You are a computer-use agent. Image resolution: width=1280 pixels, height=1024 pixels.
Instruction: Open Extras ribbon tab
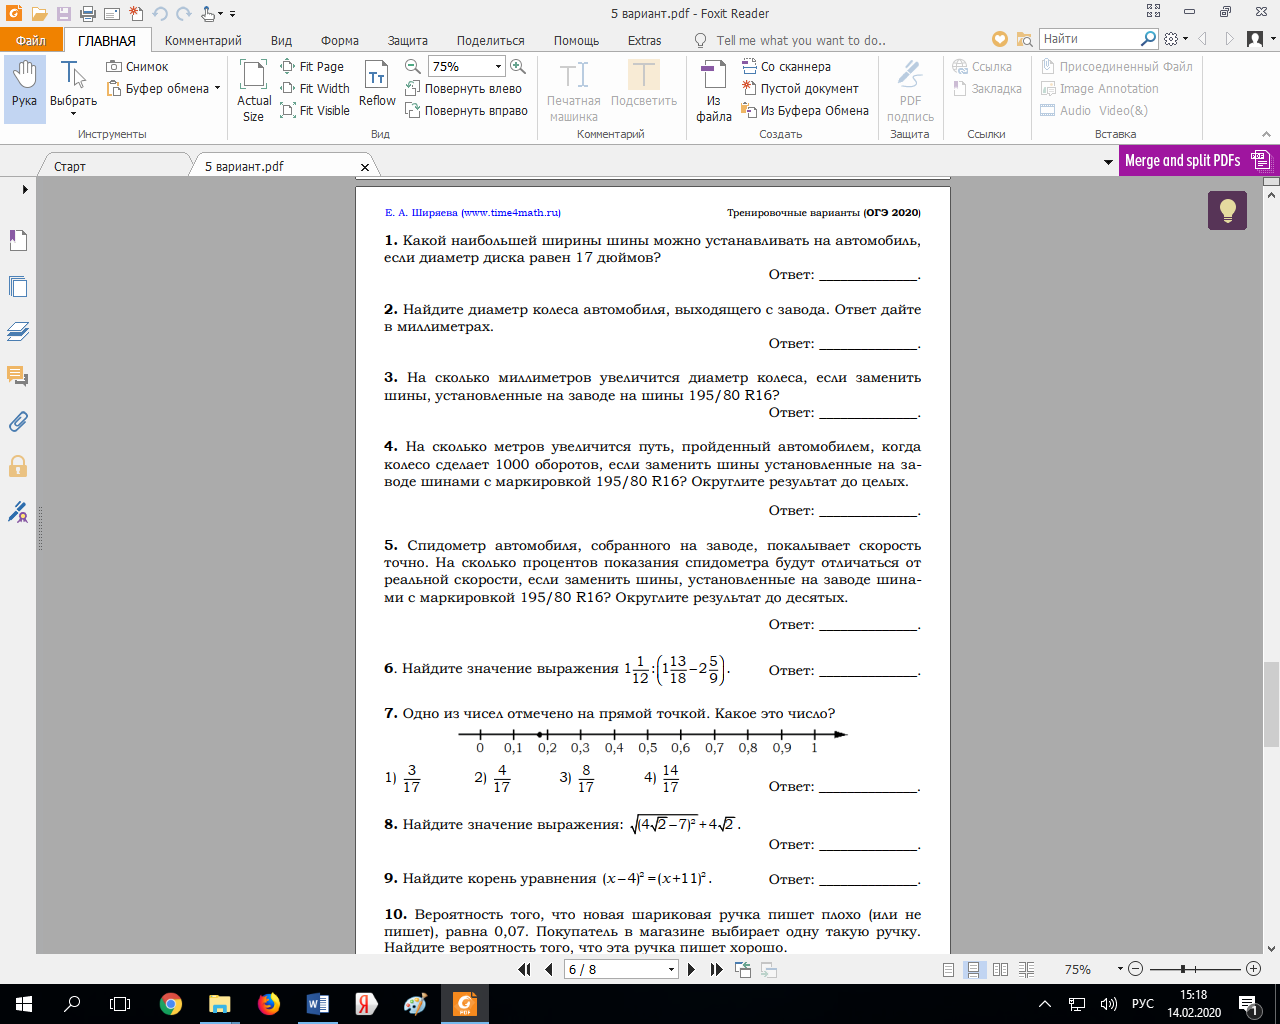click(644, 40)
